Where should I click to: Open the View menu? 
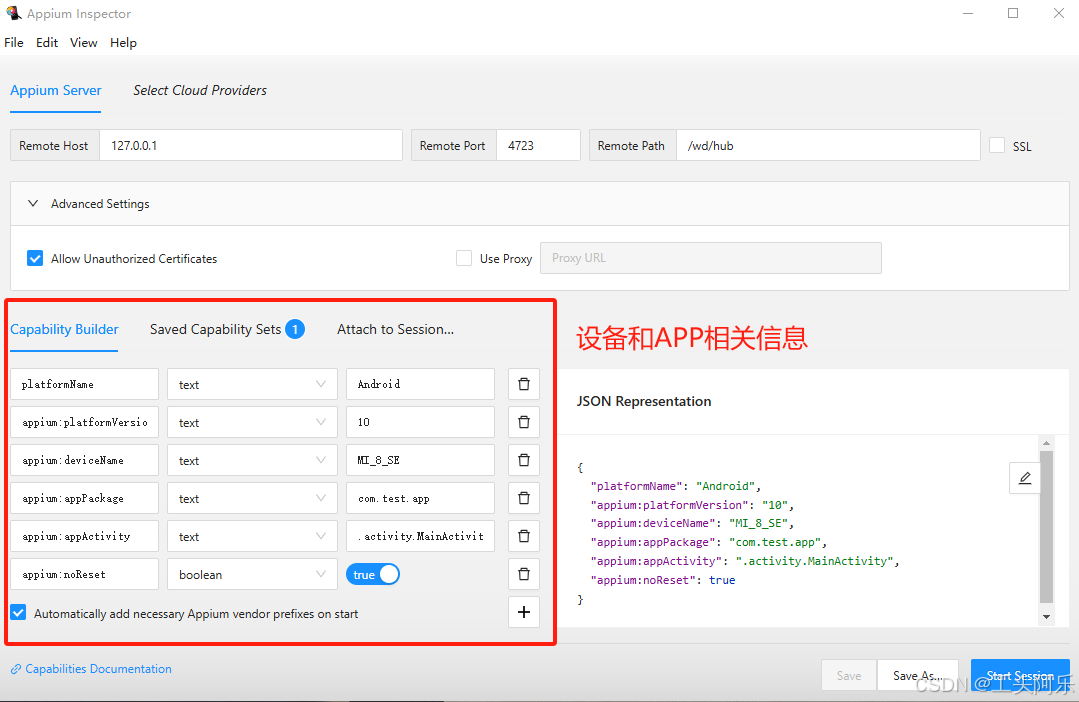click(x=83, y=43)
